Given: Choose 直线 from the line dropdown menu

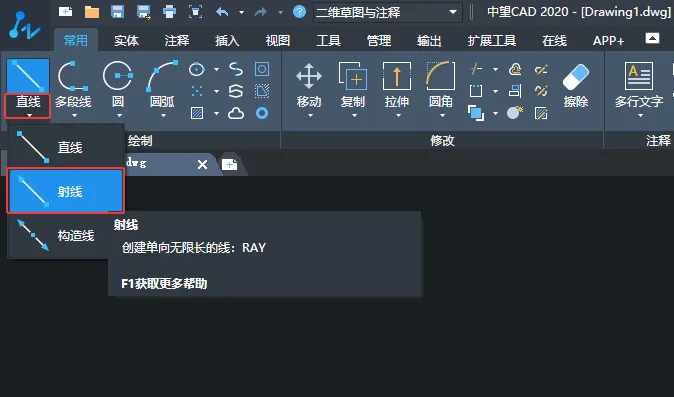Looking at the screenshot, I should (x=66, y=147).
